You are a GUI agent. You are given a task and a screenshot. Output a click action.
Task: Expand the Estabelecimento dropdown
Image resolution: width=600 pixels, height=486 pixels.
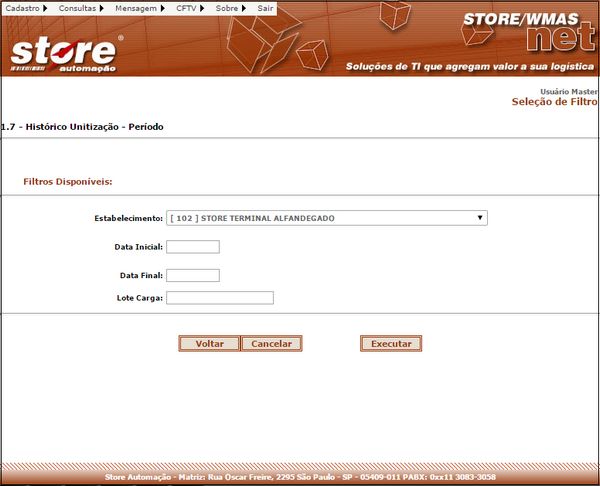click(x=327, y=218)
